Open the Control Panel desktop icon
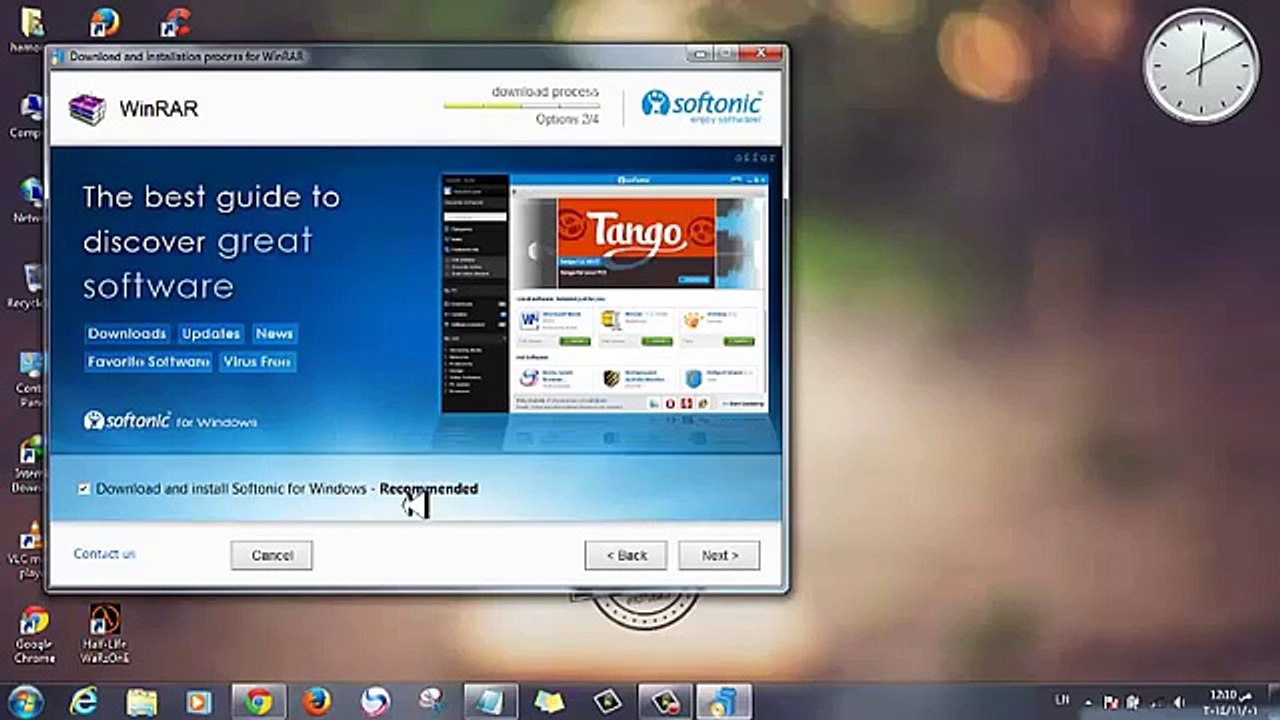Screen dimensions: 1280x720 click(30, 380)
